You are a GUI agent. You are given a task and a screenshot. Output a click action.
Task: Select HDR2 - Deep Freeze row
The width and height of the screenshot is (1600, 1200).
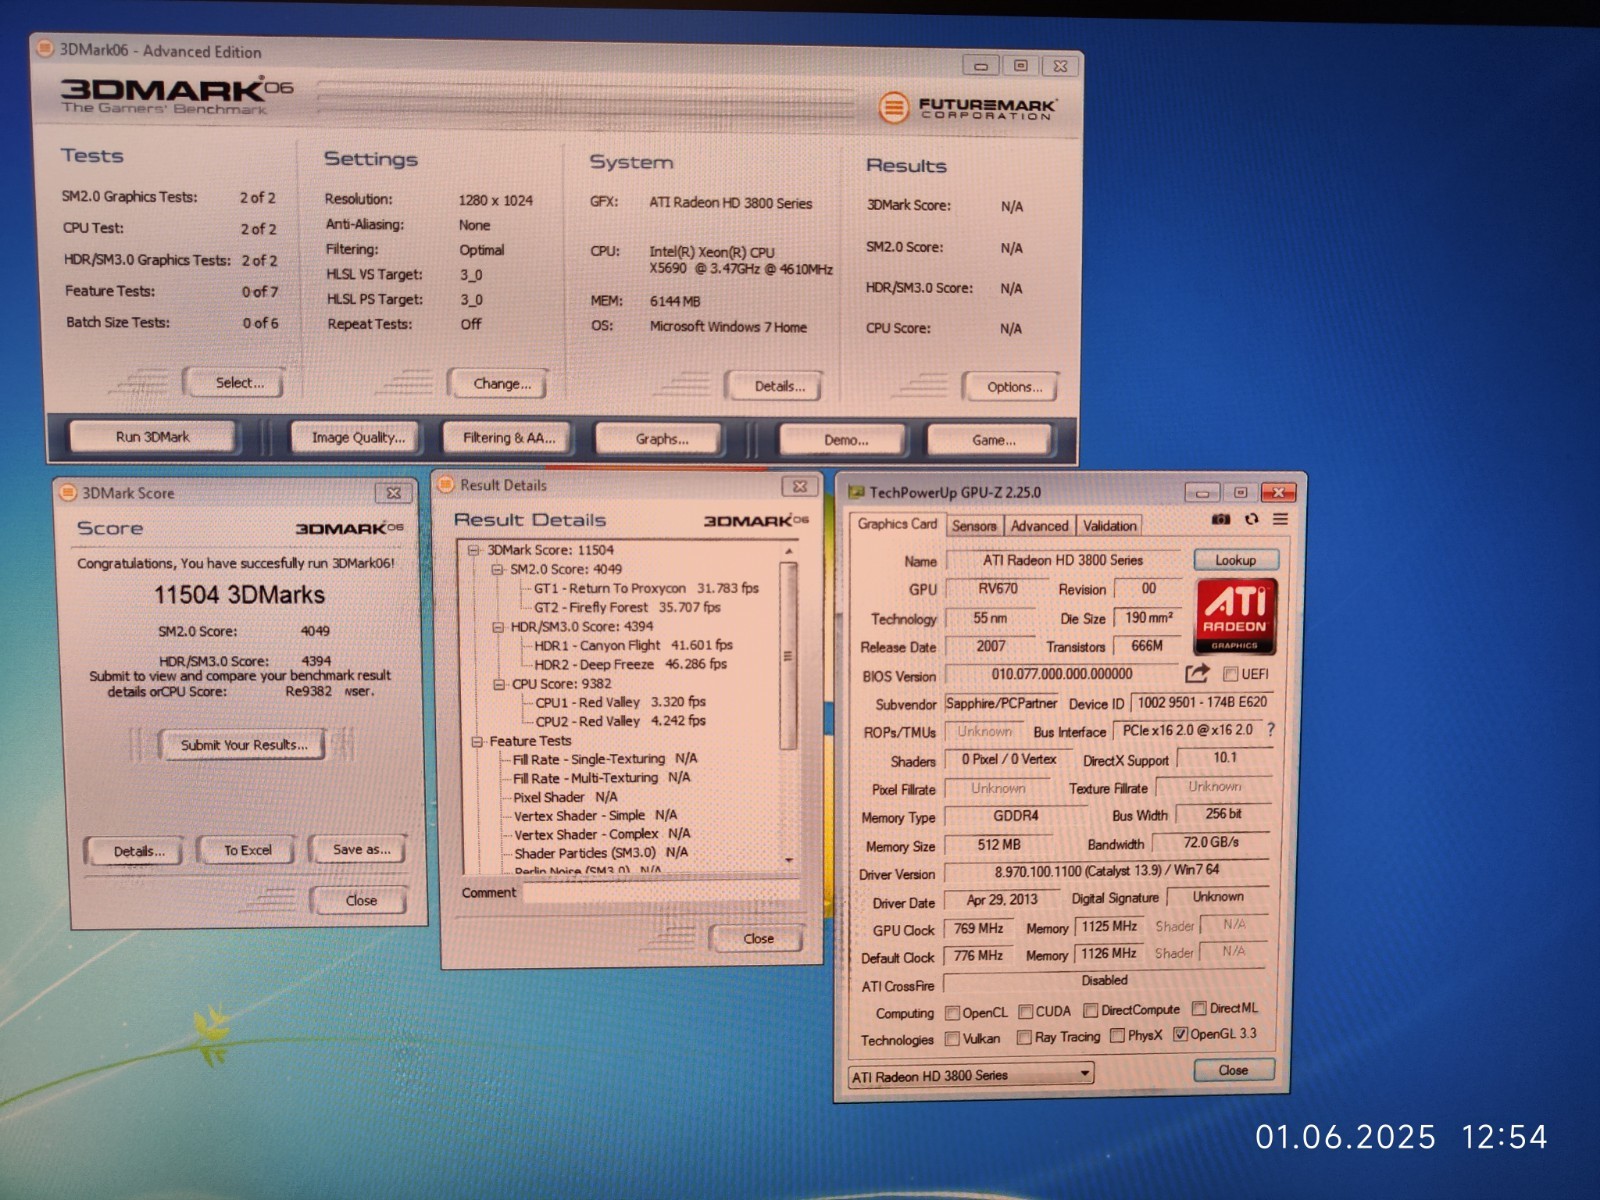[x=630, y=664]
